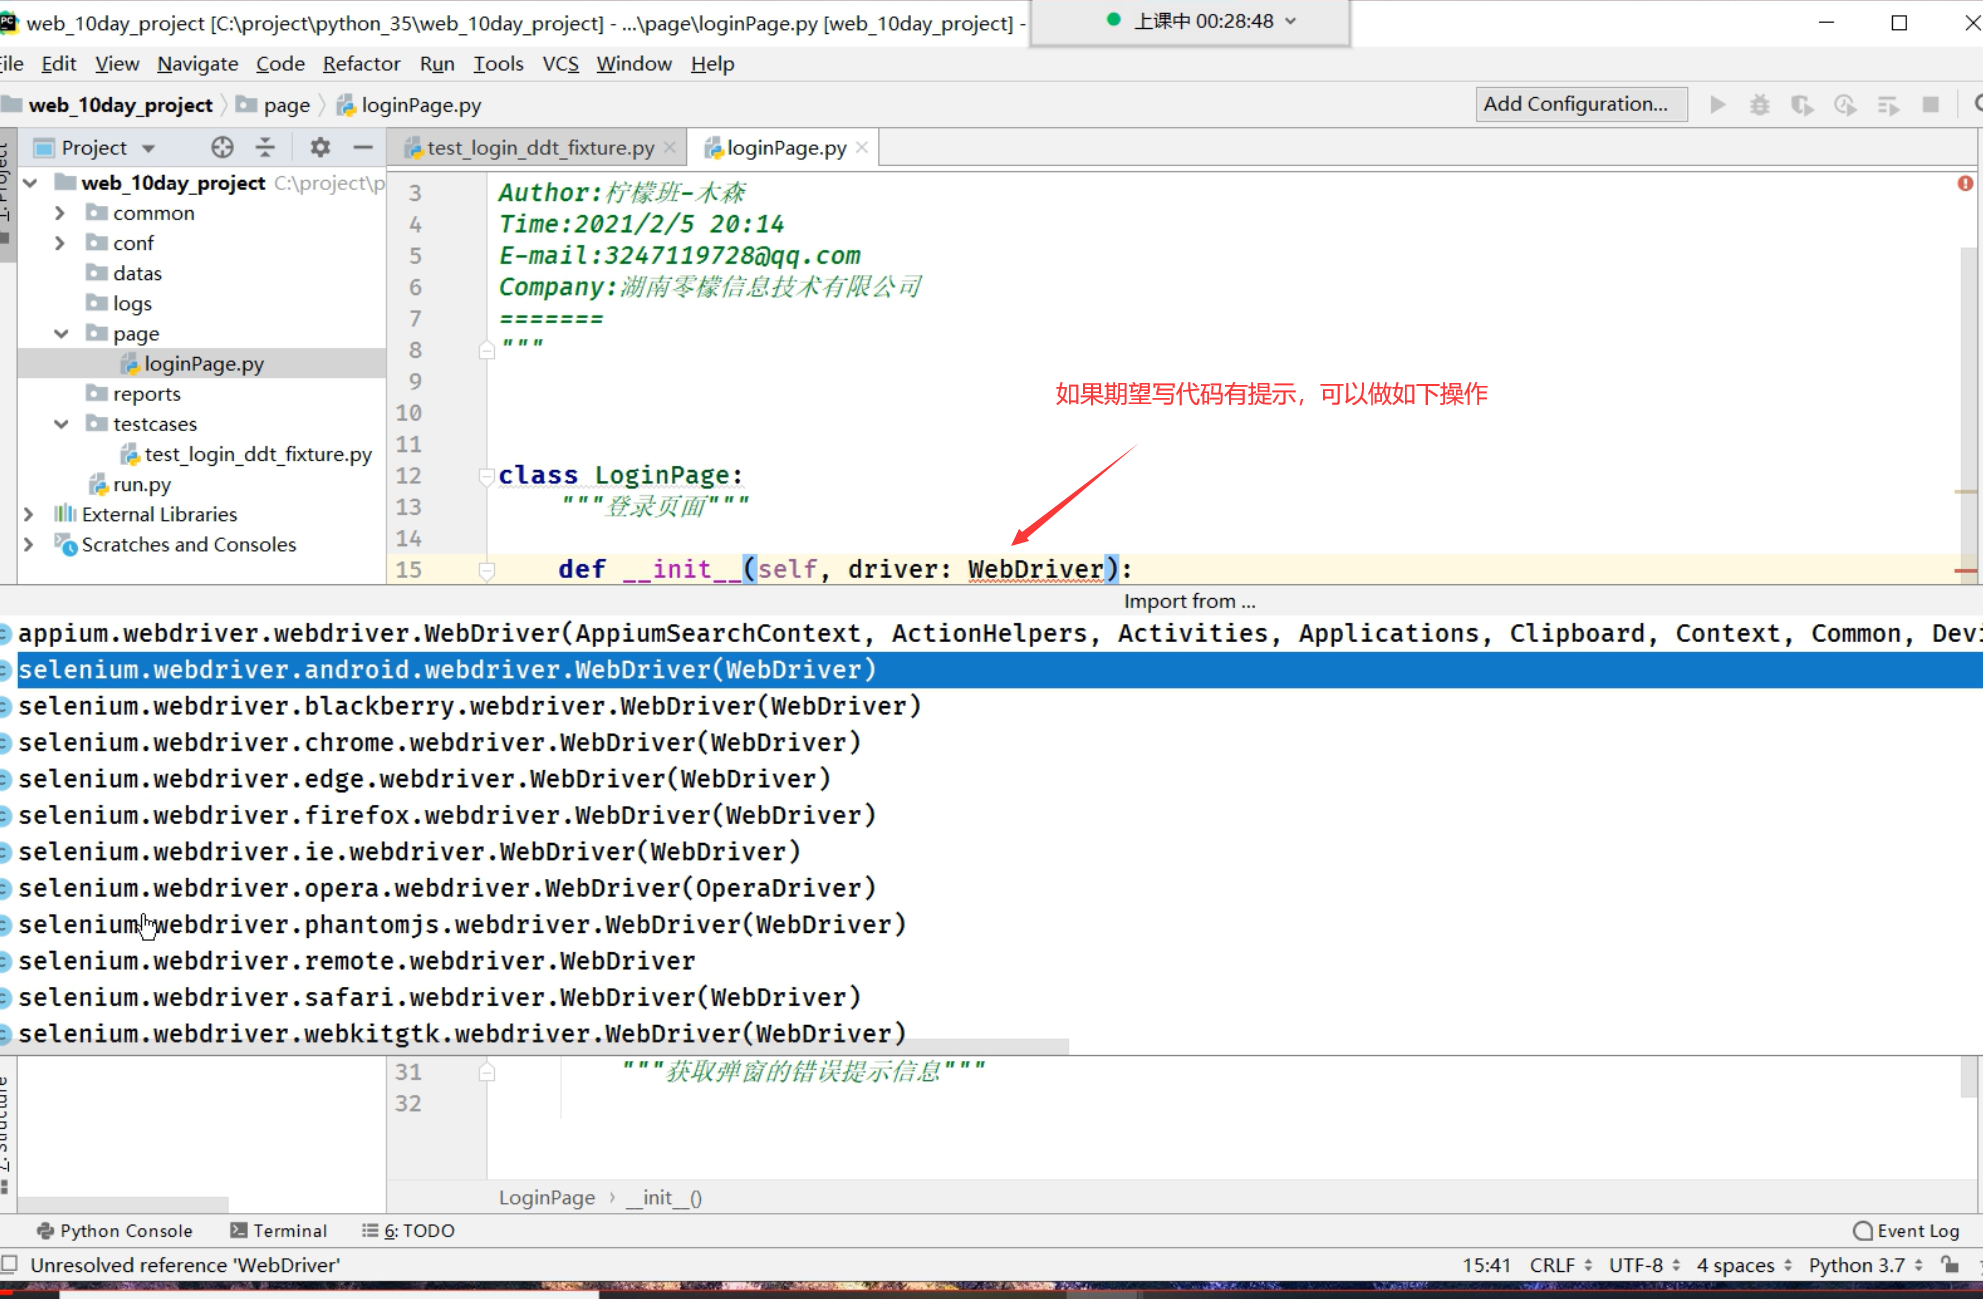Click the collapse all icon in Project panel
The image size is (1983, 1299).
click(x=265, y=148)
